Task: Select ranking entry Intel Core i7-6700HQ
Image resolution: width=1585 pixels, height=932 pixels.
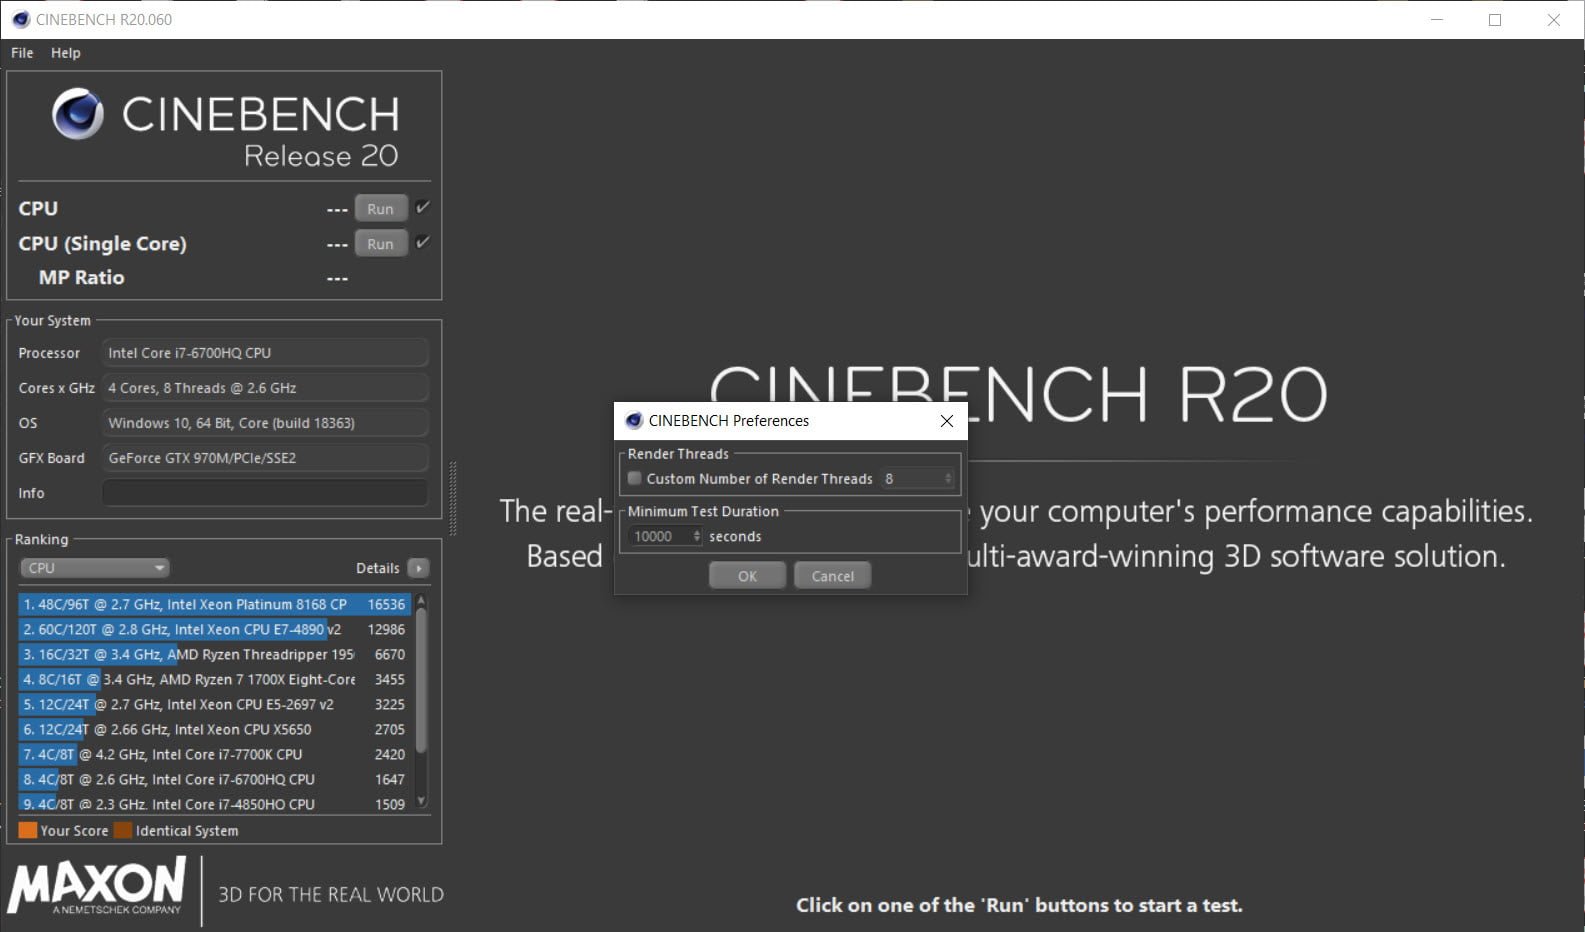Action: 214,780
